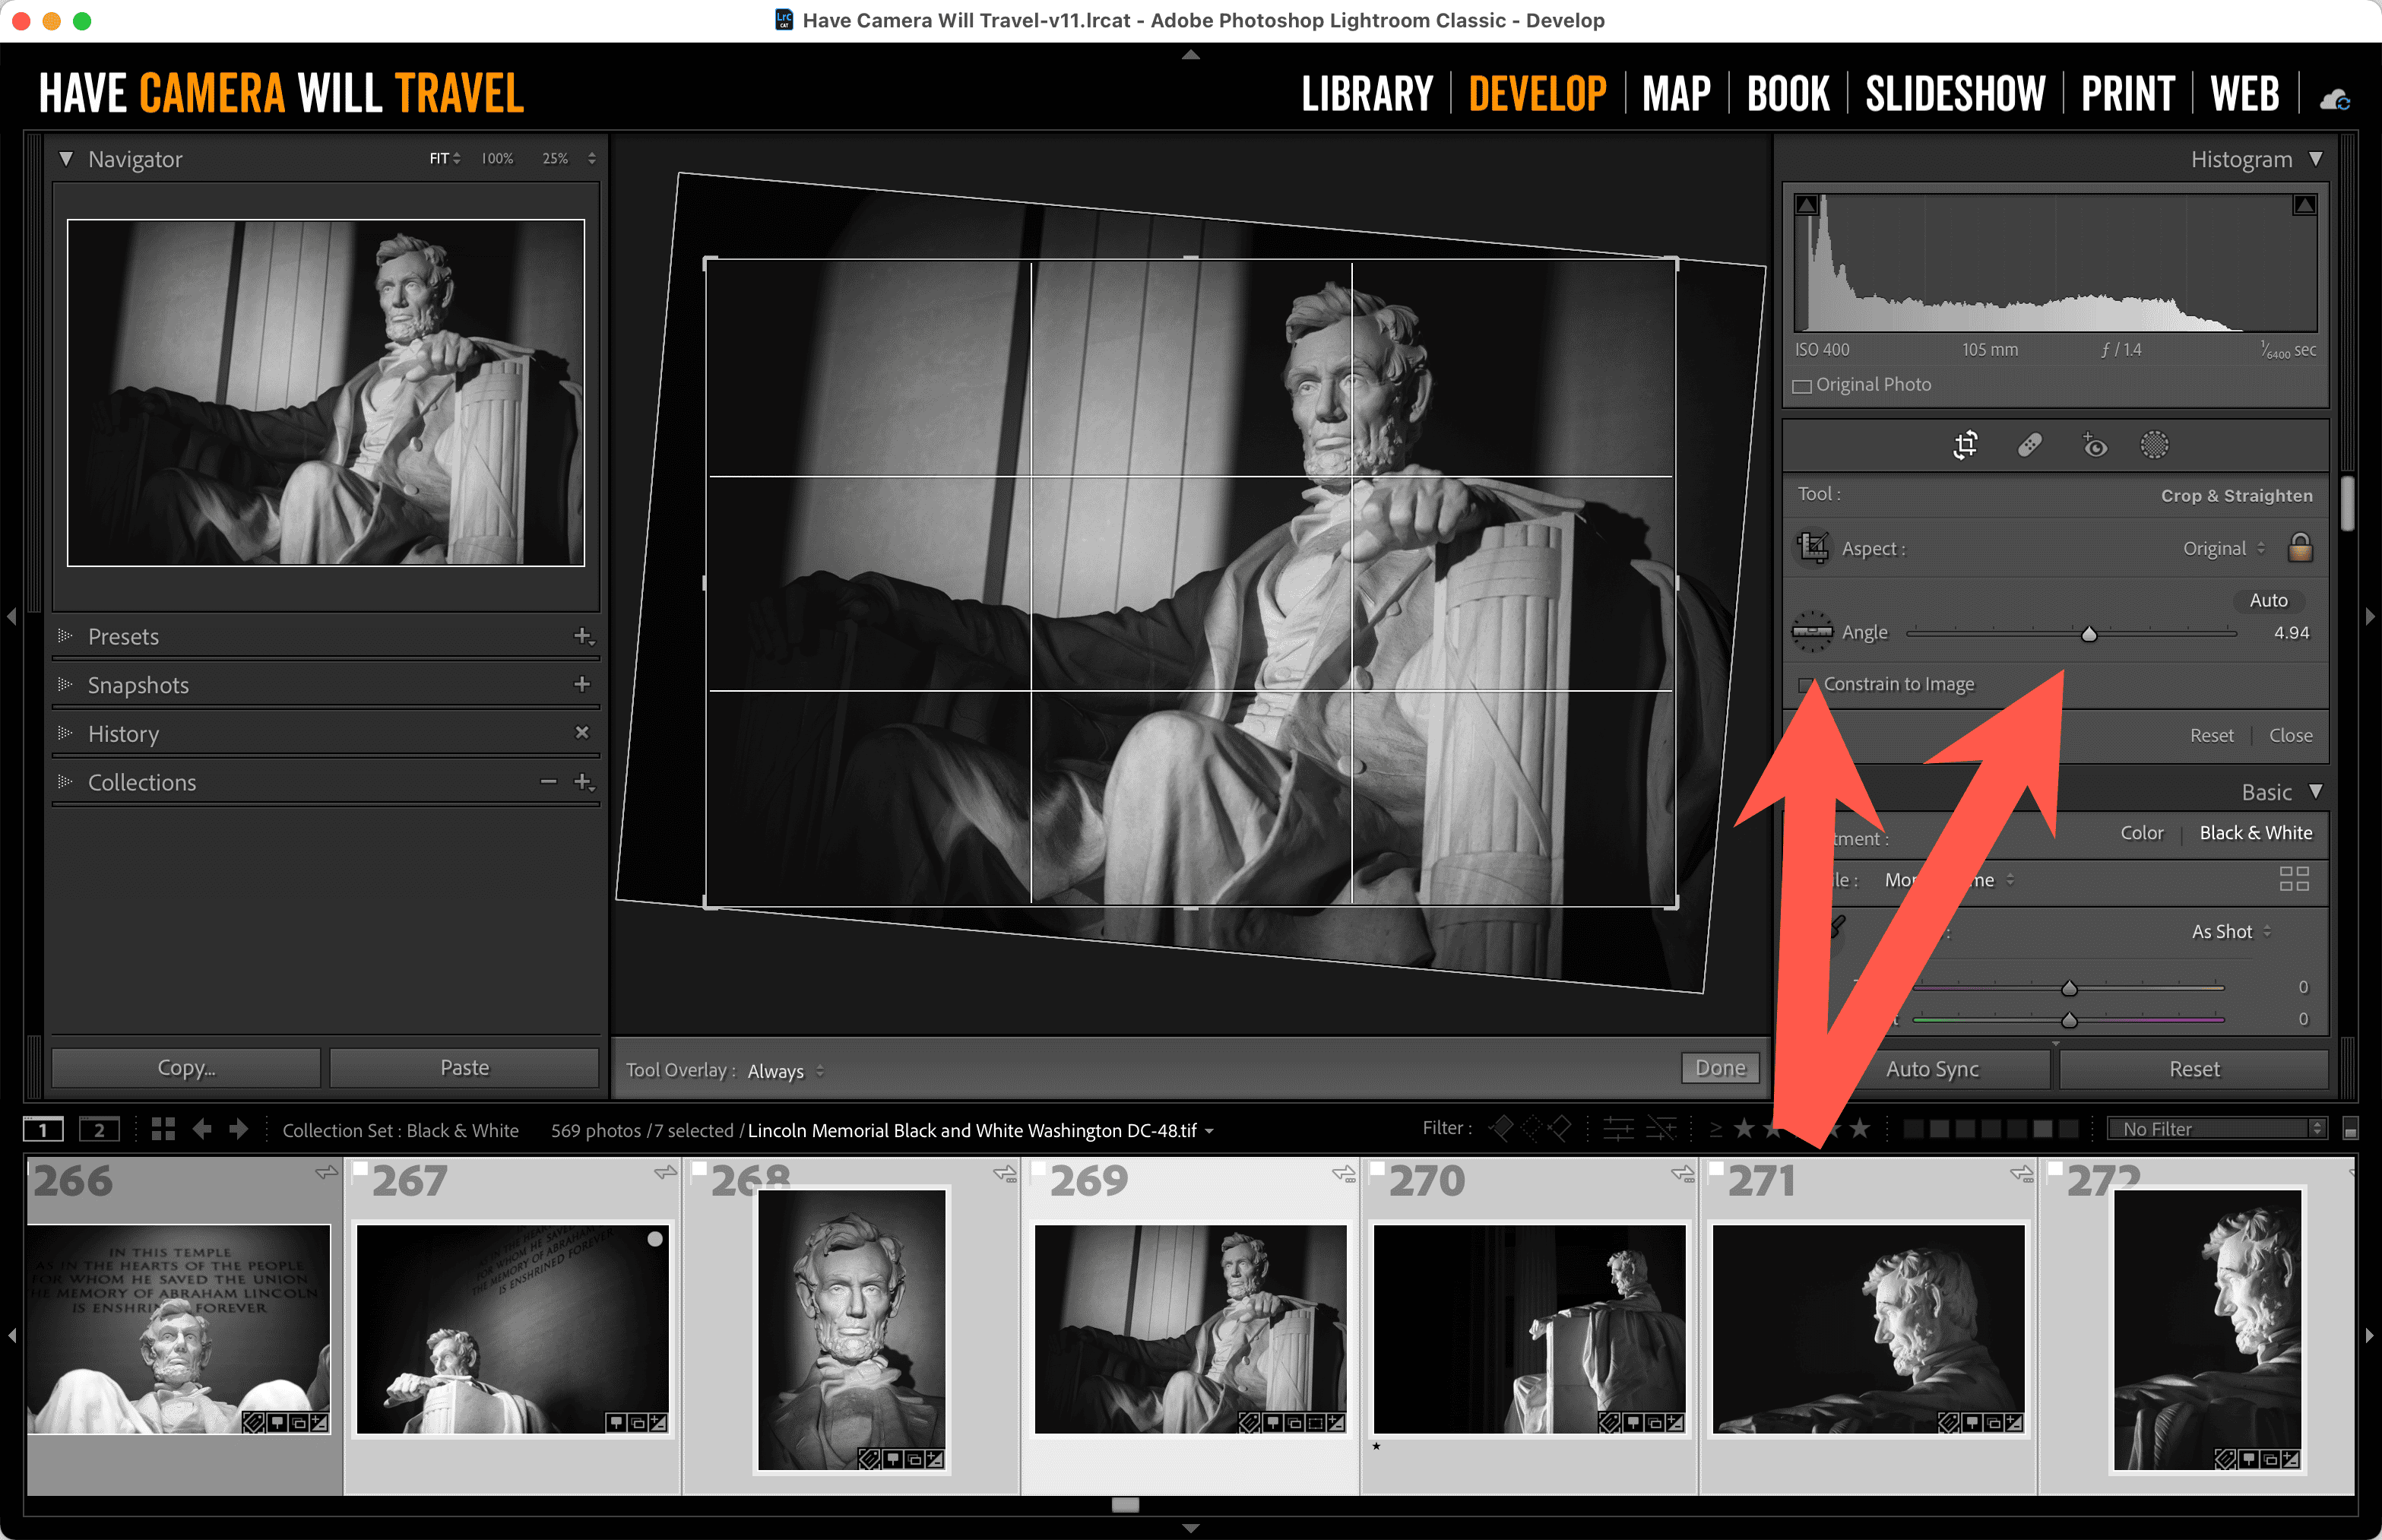Expand the Presets panel
Screen dimensions: 2382x1540
click(x=66, y=636)
